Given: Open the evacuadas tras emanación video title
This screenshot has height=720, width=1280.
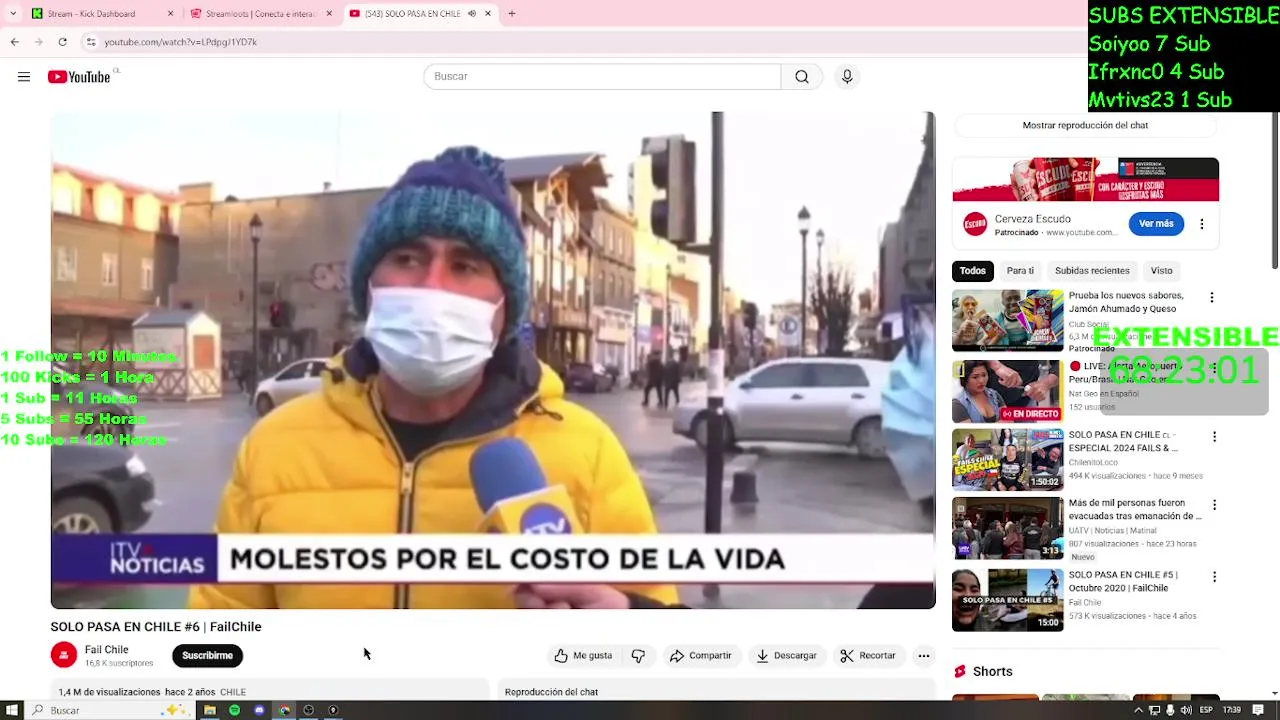Looking at the screenshot, I should (x=1135, y=510).
